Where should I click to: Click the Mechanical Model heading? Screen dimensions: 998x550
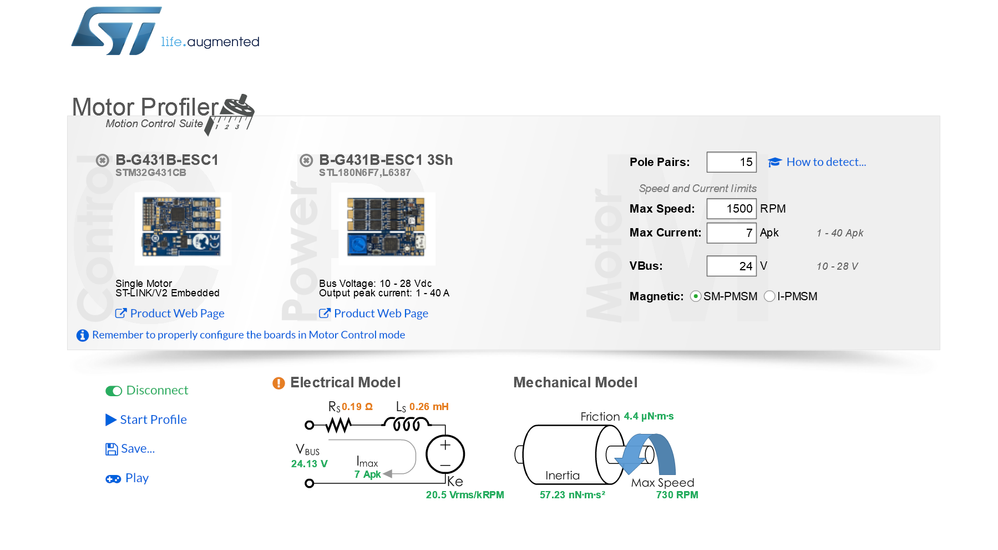click(x=575, y=383)
